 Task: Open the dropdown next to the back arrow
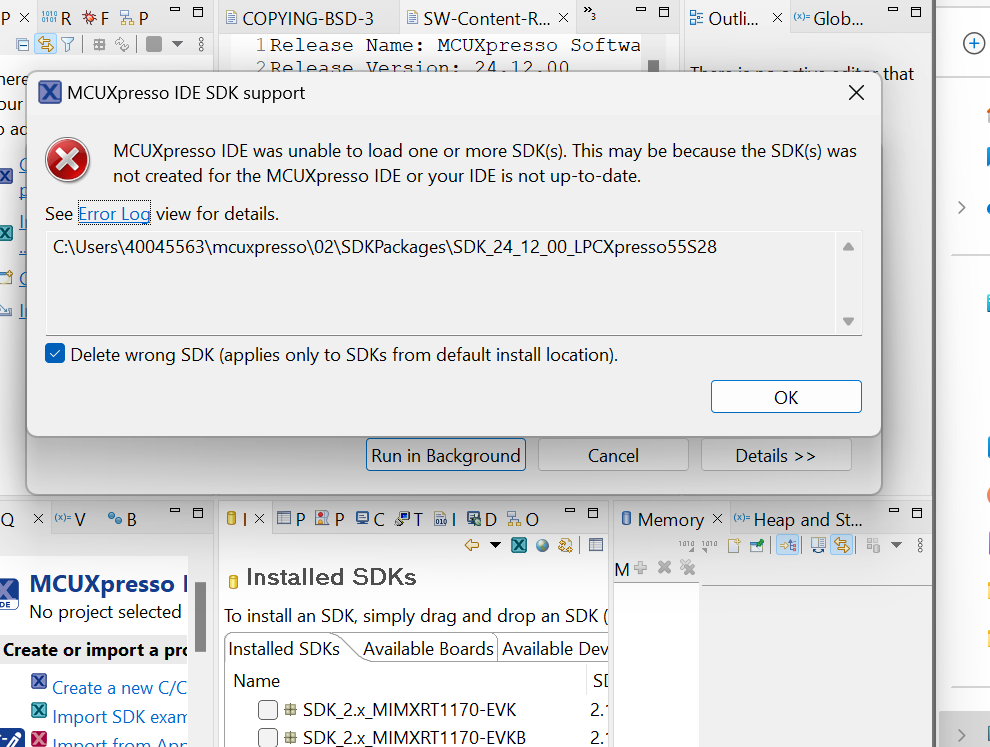(495, 545)
